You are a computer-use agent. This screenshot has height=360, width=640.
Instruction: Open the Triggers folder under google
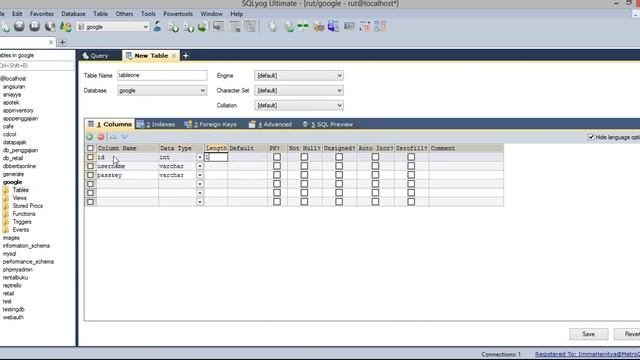tap(22, 222)
